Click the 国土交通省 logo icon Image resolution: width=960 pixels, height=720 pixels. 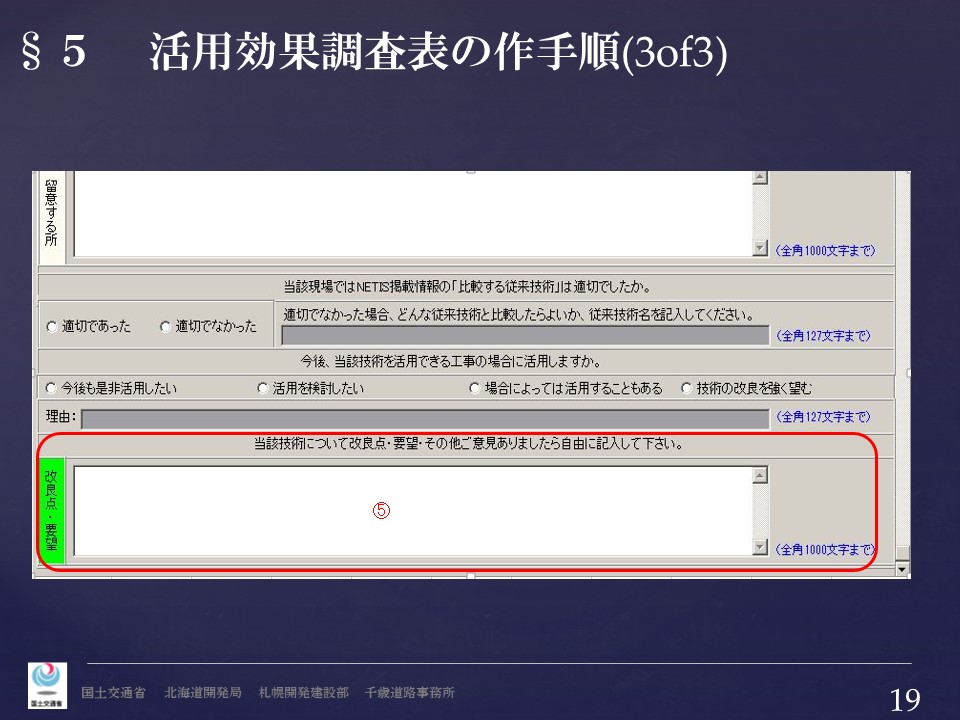(47, 686)
